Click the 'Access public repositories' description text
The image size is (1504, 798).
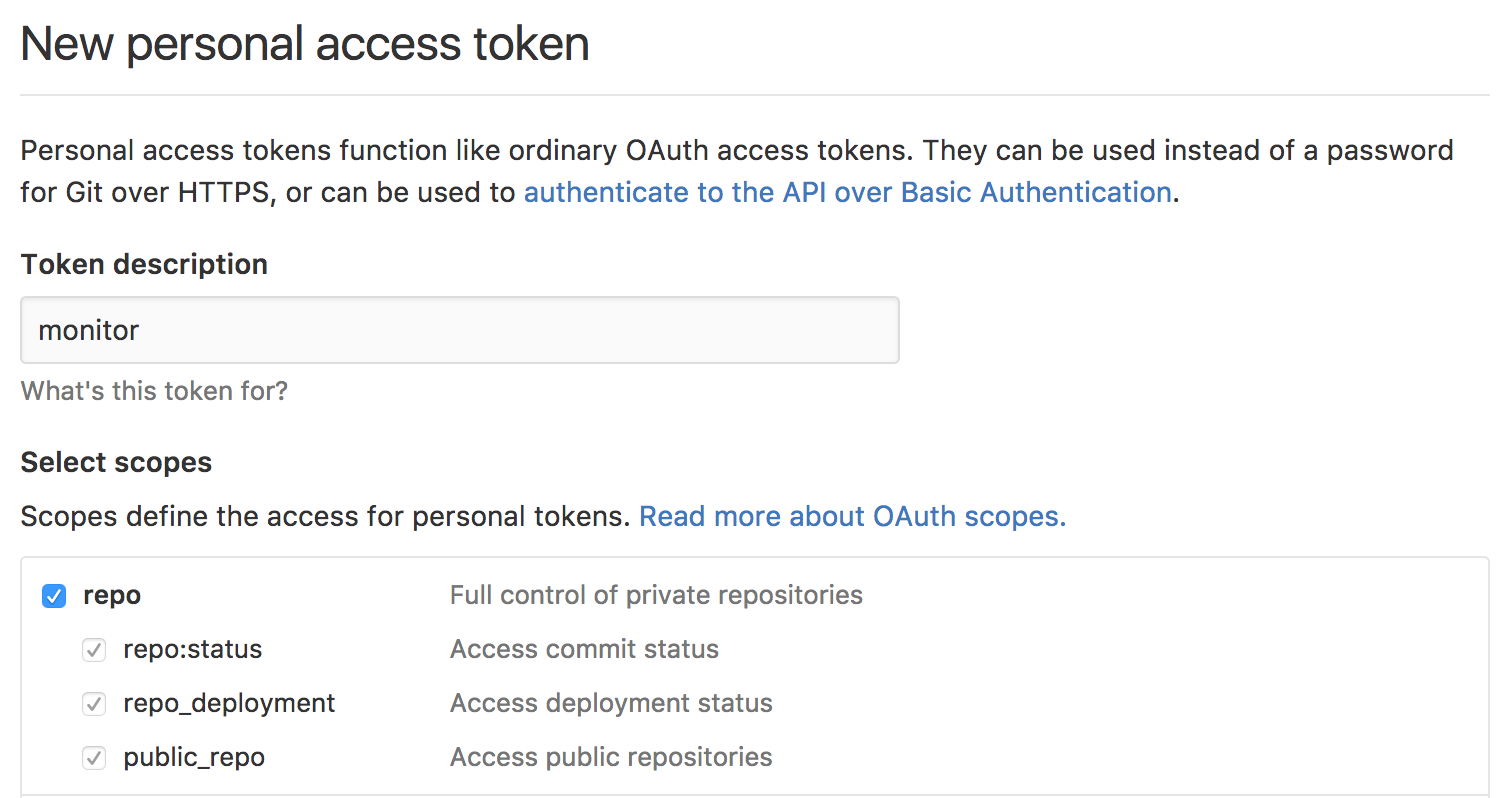610,757
